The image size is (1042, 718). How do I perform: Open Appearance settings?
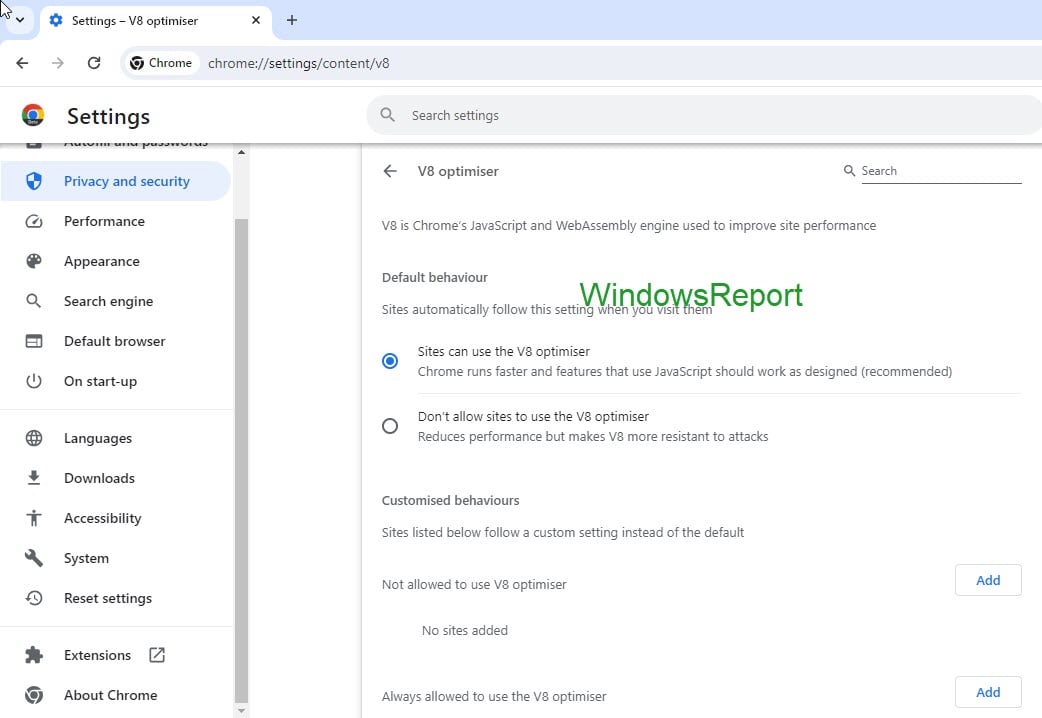tap(116, 261)
